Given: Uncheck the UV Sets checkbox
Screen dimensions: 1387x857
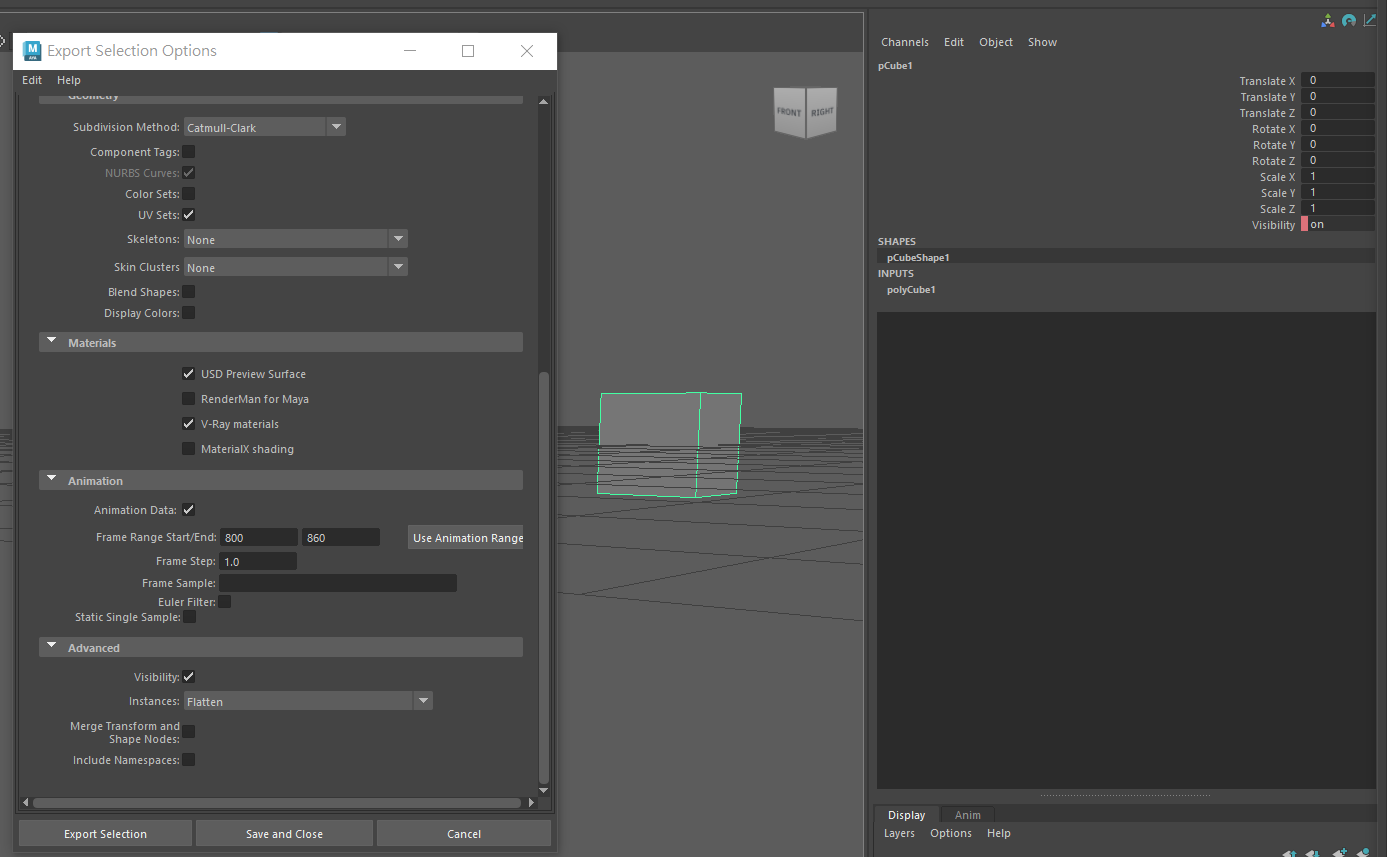Looking at the screenshot, I should coord(188,215).
